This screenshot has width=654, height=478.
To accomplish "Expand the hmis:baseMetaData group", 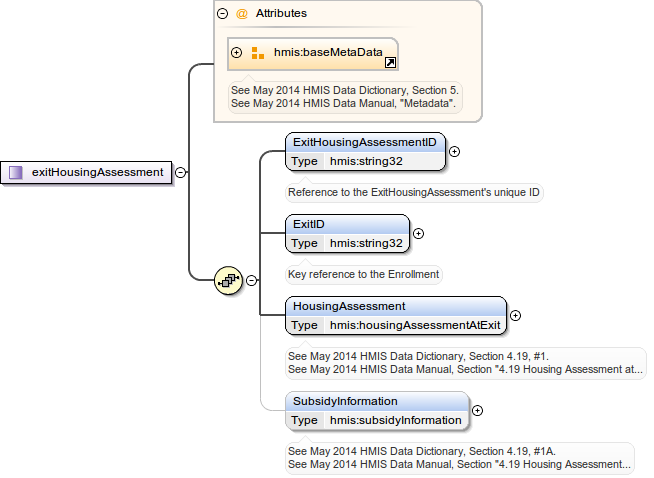I will (x=237, y=53).
